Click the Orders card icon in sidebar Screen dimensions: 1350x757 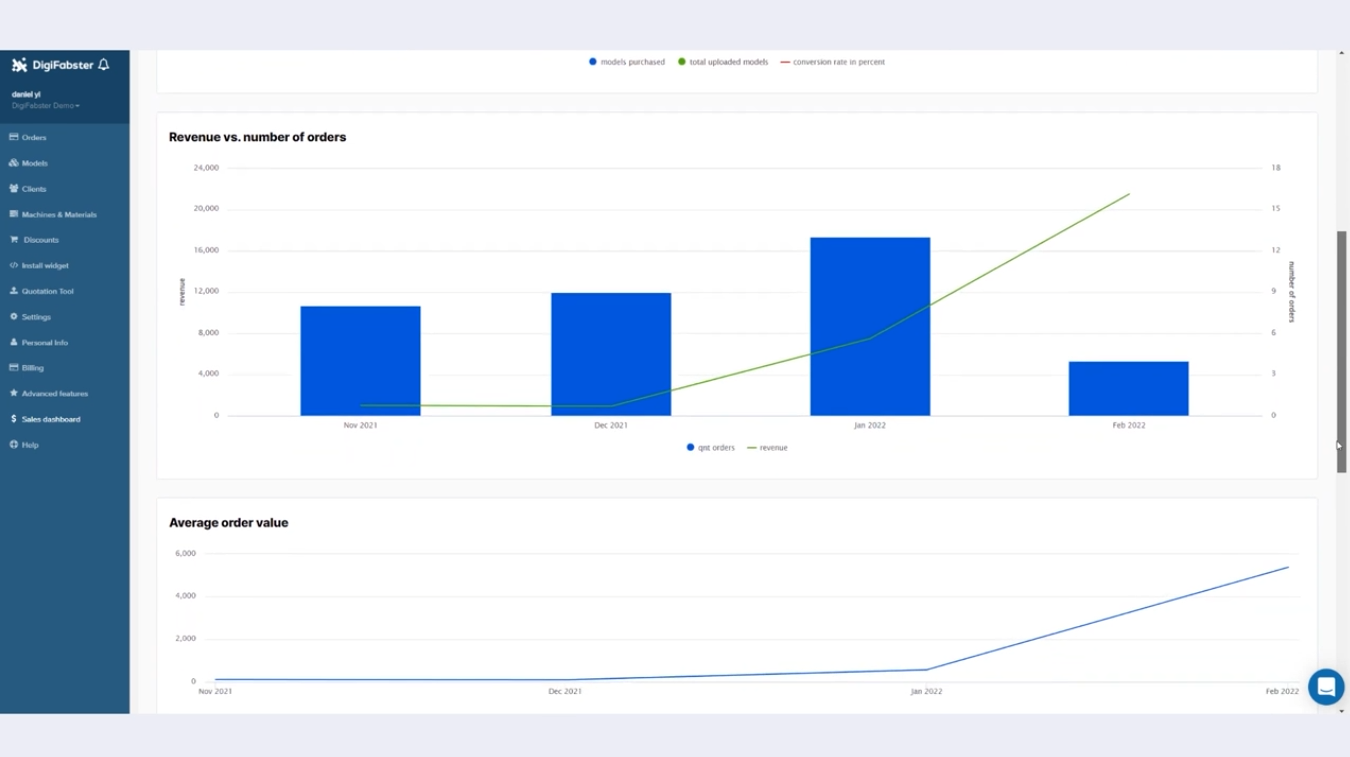(x=14, y=137)
